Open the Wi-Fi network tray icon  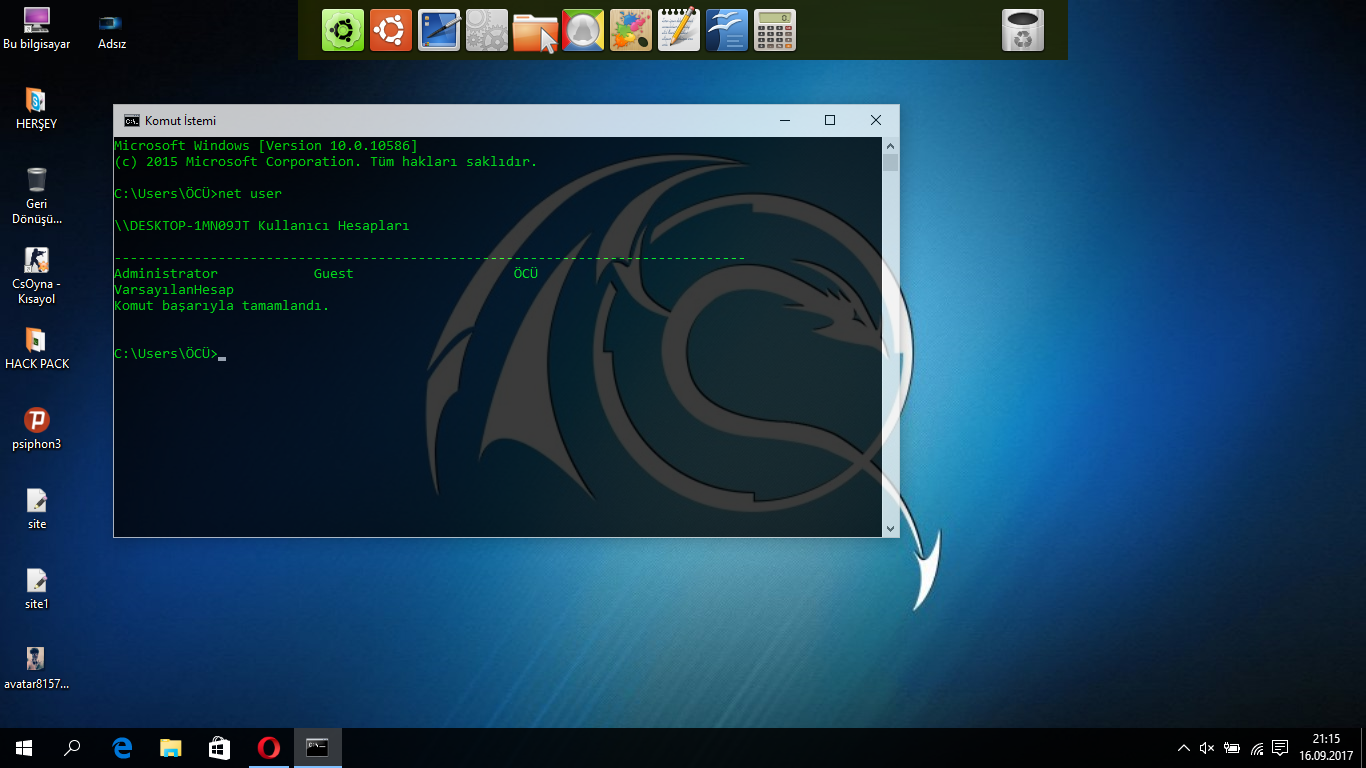(x=1256, y=748)
